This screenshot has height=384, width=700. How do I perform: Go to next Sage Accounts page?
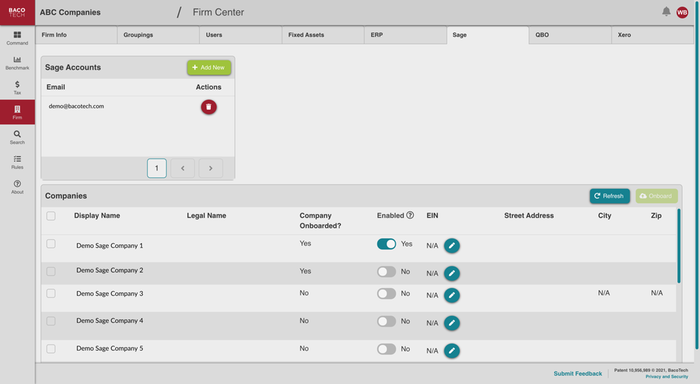[211, 168]
